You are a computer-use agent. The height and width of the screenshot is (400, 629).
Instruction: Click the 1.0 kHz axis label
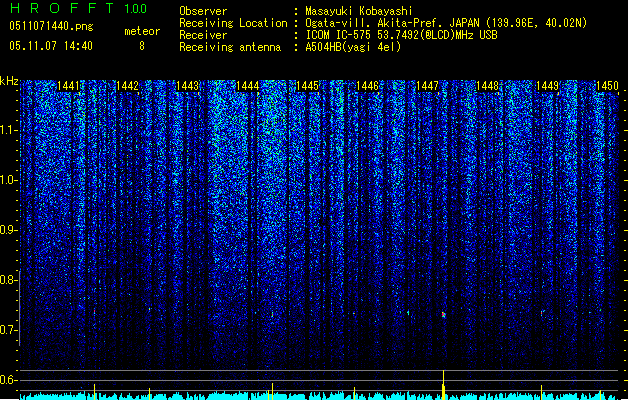pyautogui.click(x=9, y=180)
